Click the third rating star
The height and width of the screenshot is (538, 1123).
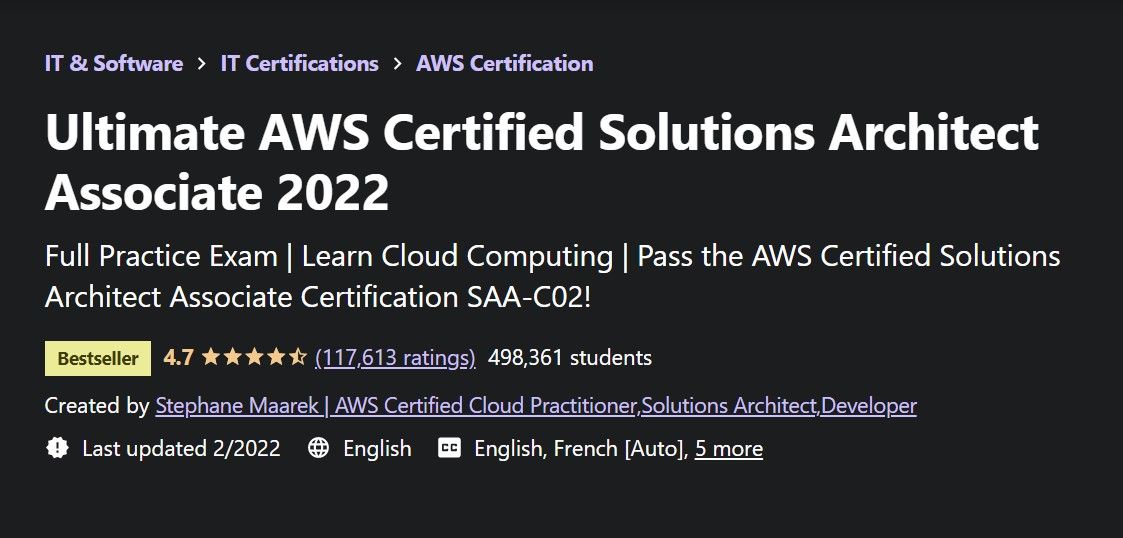tap(254, 357)
